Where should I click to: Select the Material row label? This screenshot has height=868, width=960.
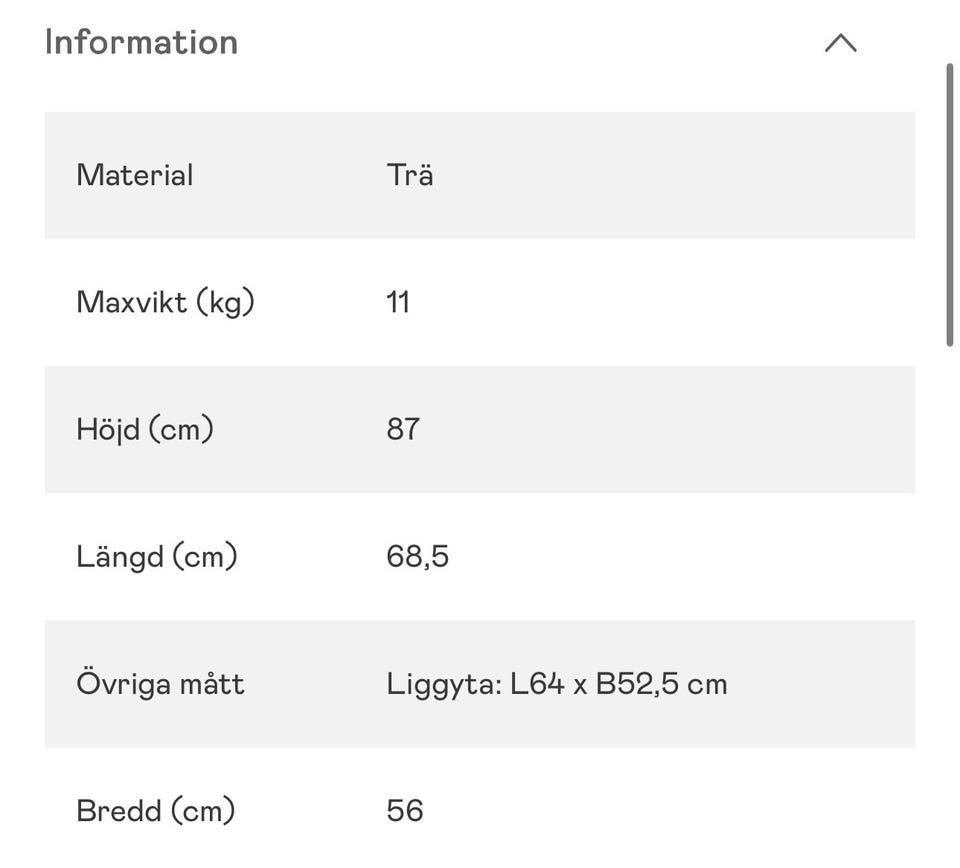[x=134, y=176]
